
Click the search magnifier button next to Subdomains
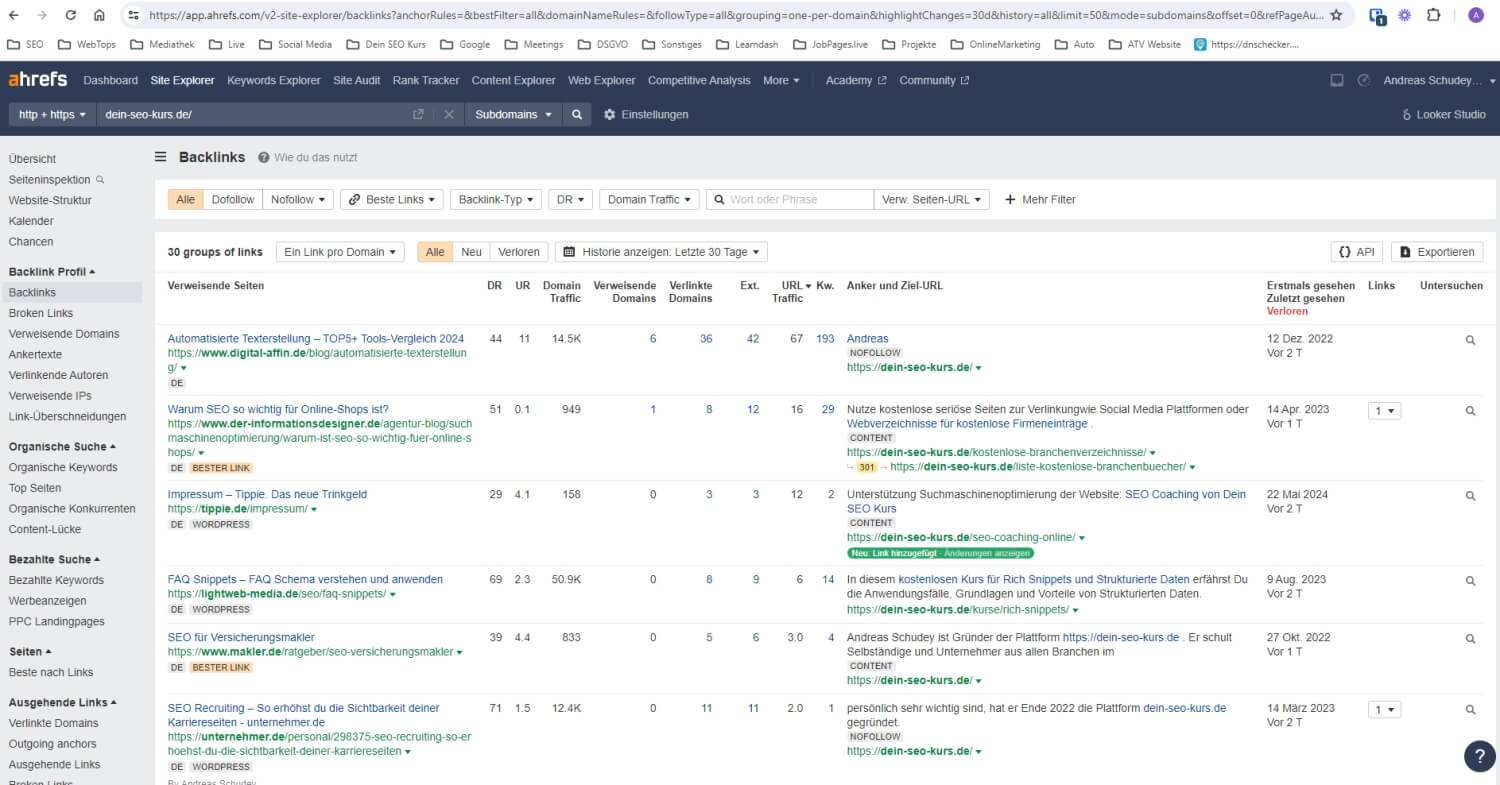click(576, 115)
